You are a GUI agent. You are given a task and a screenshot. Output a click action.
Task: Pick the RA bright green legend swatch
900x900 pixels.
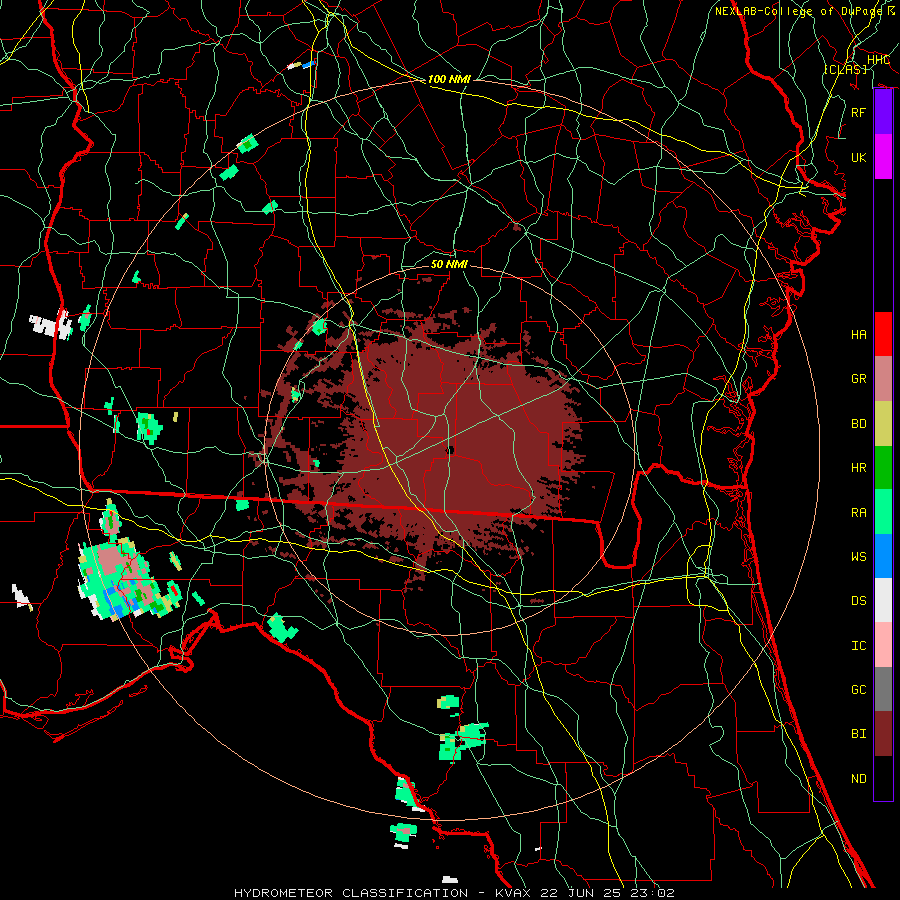[x=883, y=512]
